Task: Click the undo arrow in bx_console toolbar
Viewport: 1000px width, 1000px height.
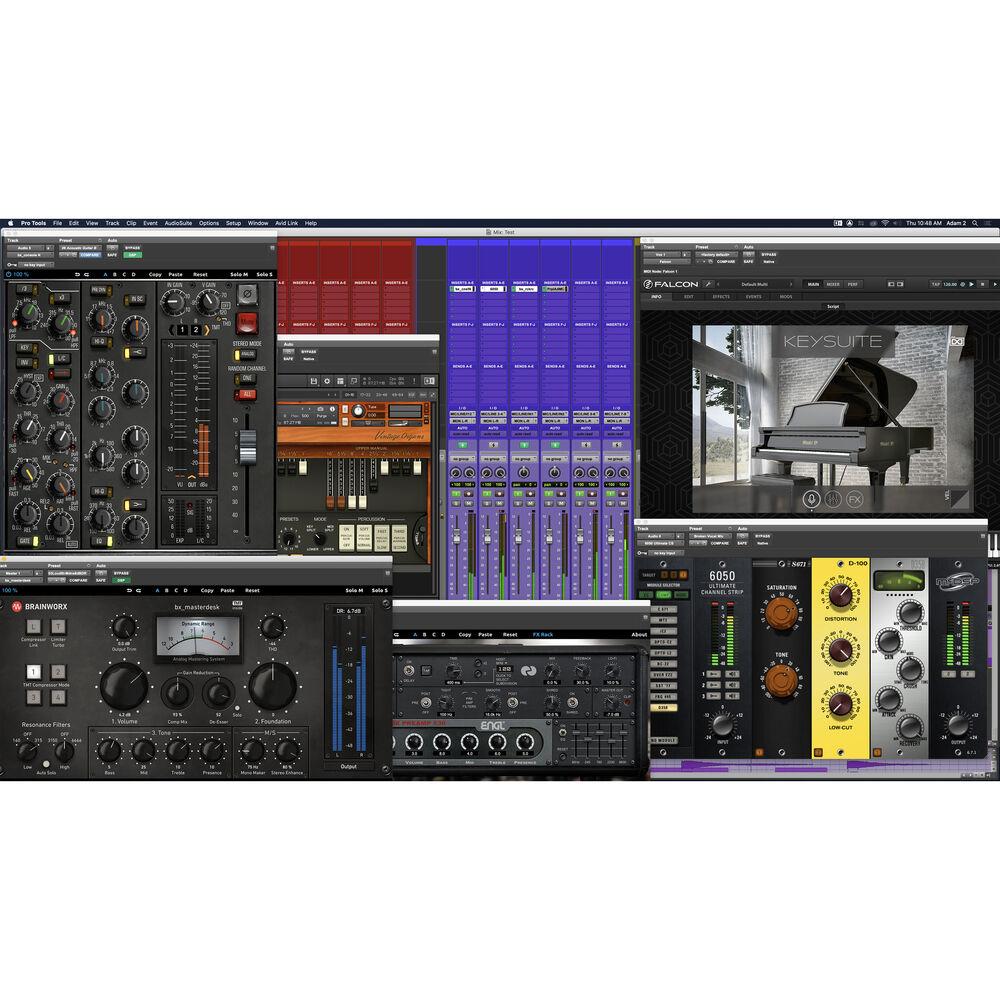Action: (x=77, y=274)
